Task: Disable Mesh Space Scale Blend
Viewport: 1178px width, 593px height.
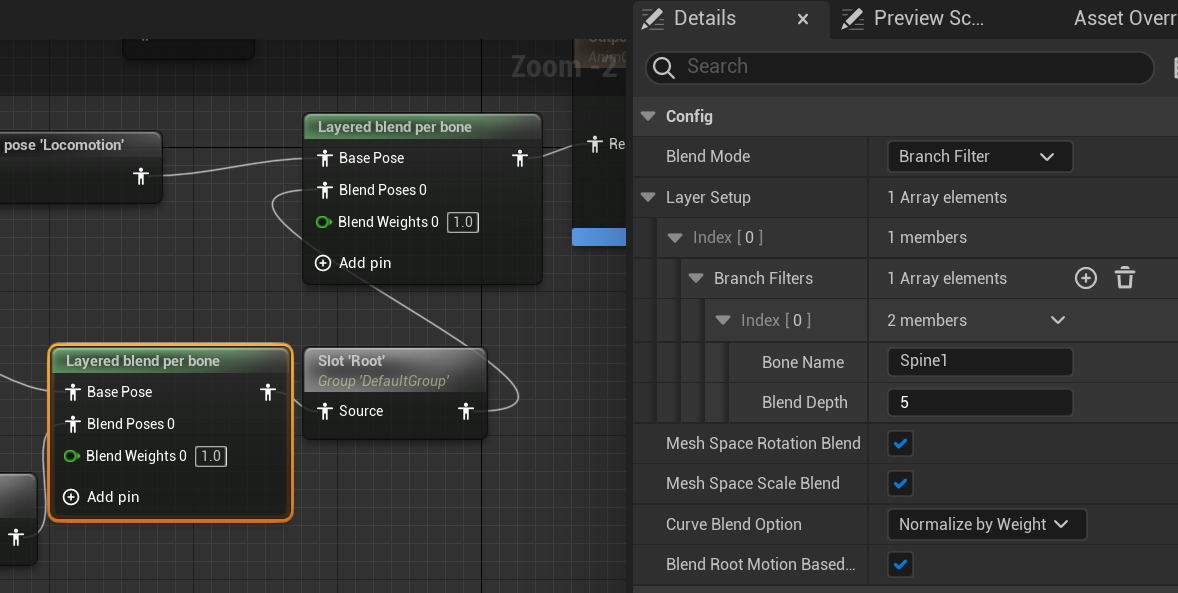Action: (900, 483)
